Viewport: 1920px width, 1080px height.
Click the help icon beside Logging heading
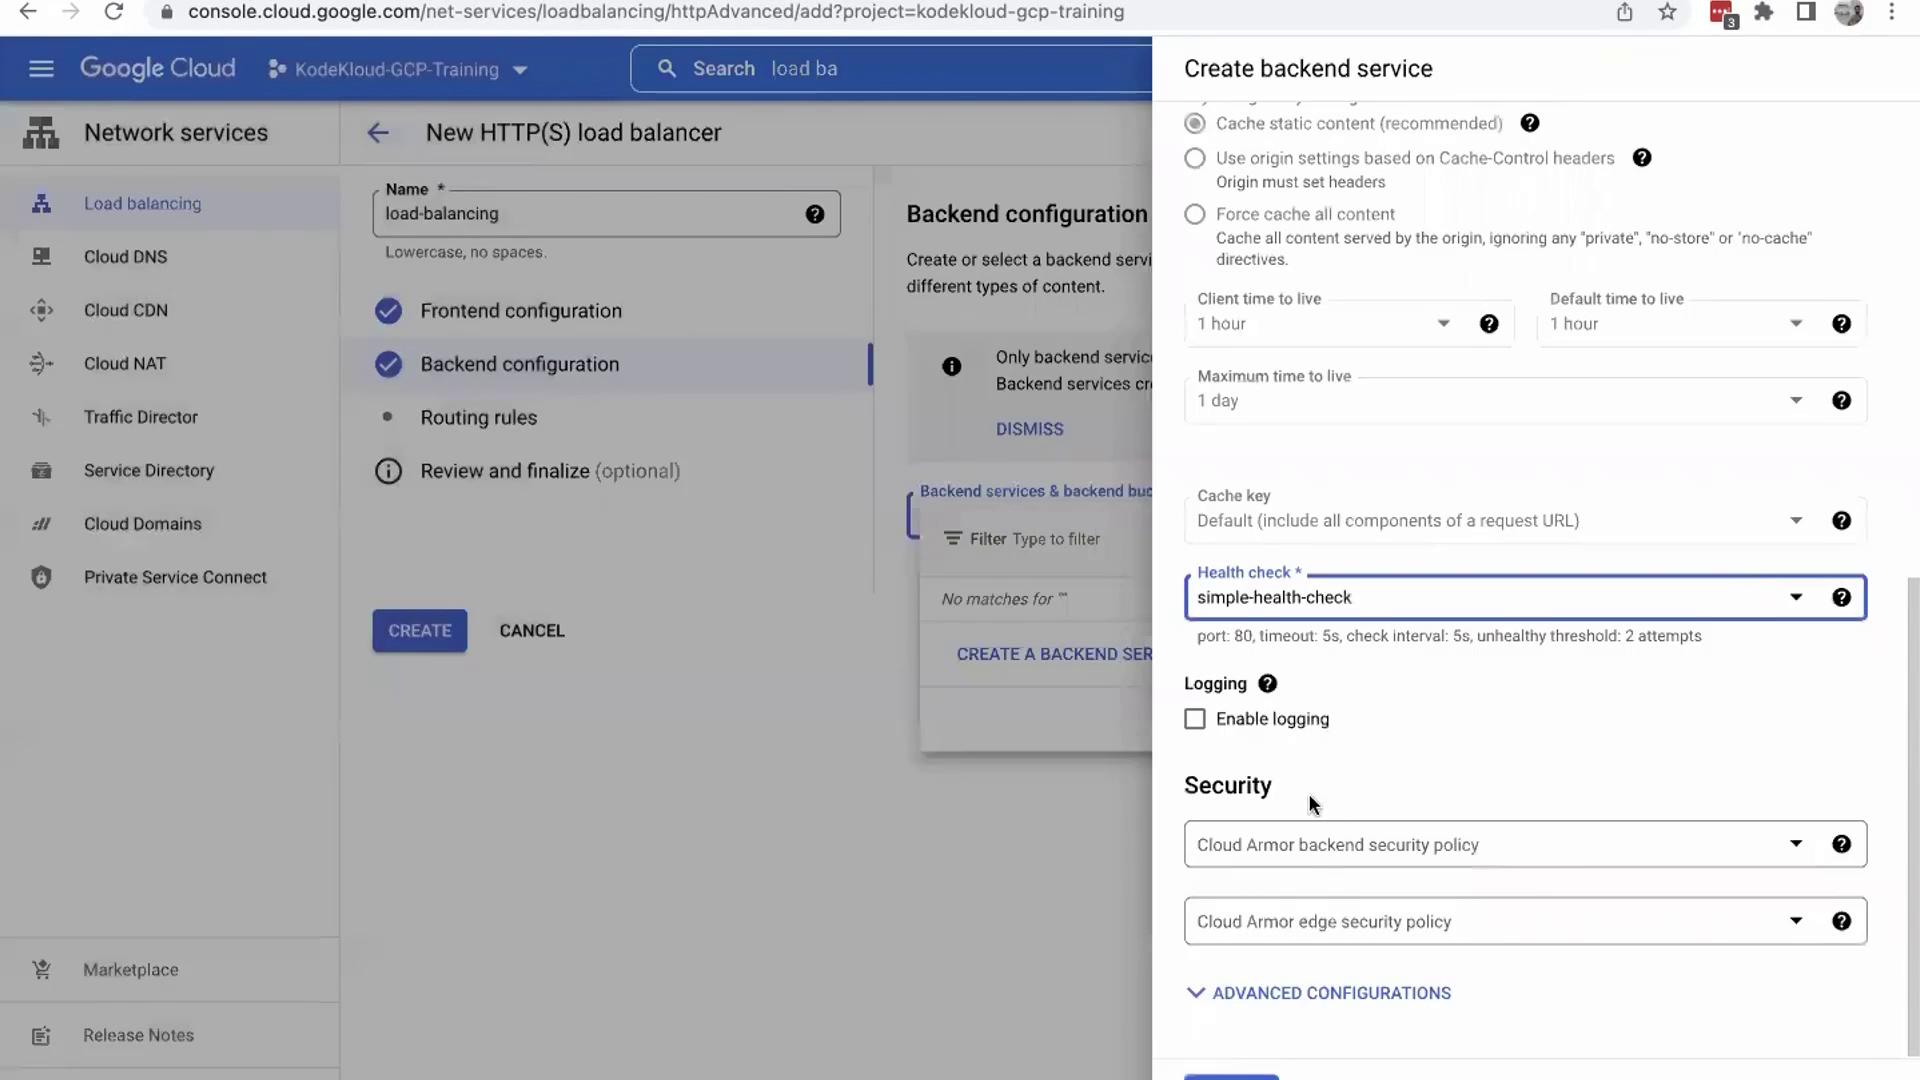1267,684
